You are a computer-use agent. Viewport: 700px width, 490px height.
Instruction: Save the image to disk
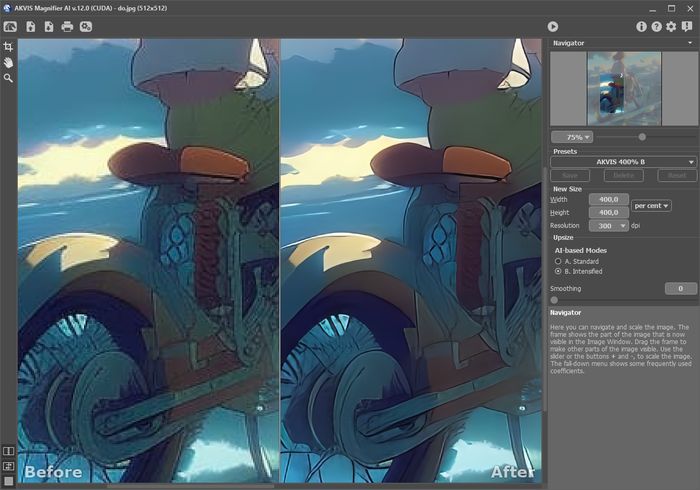coord(49,27)
